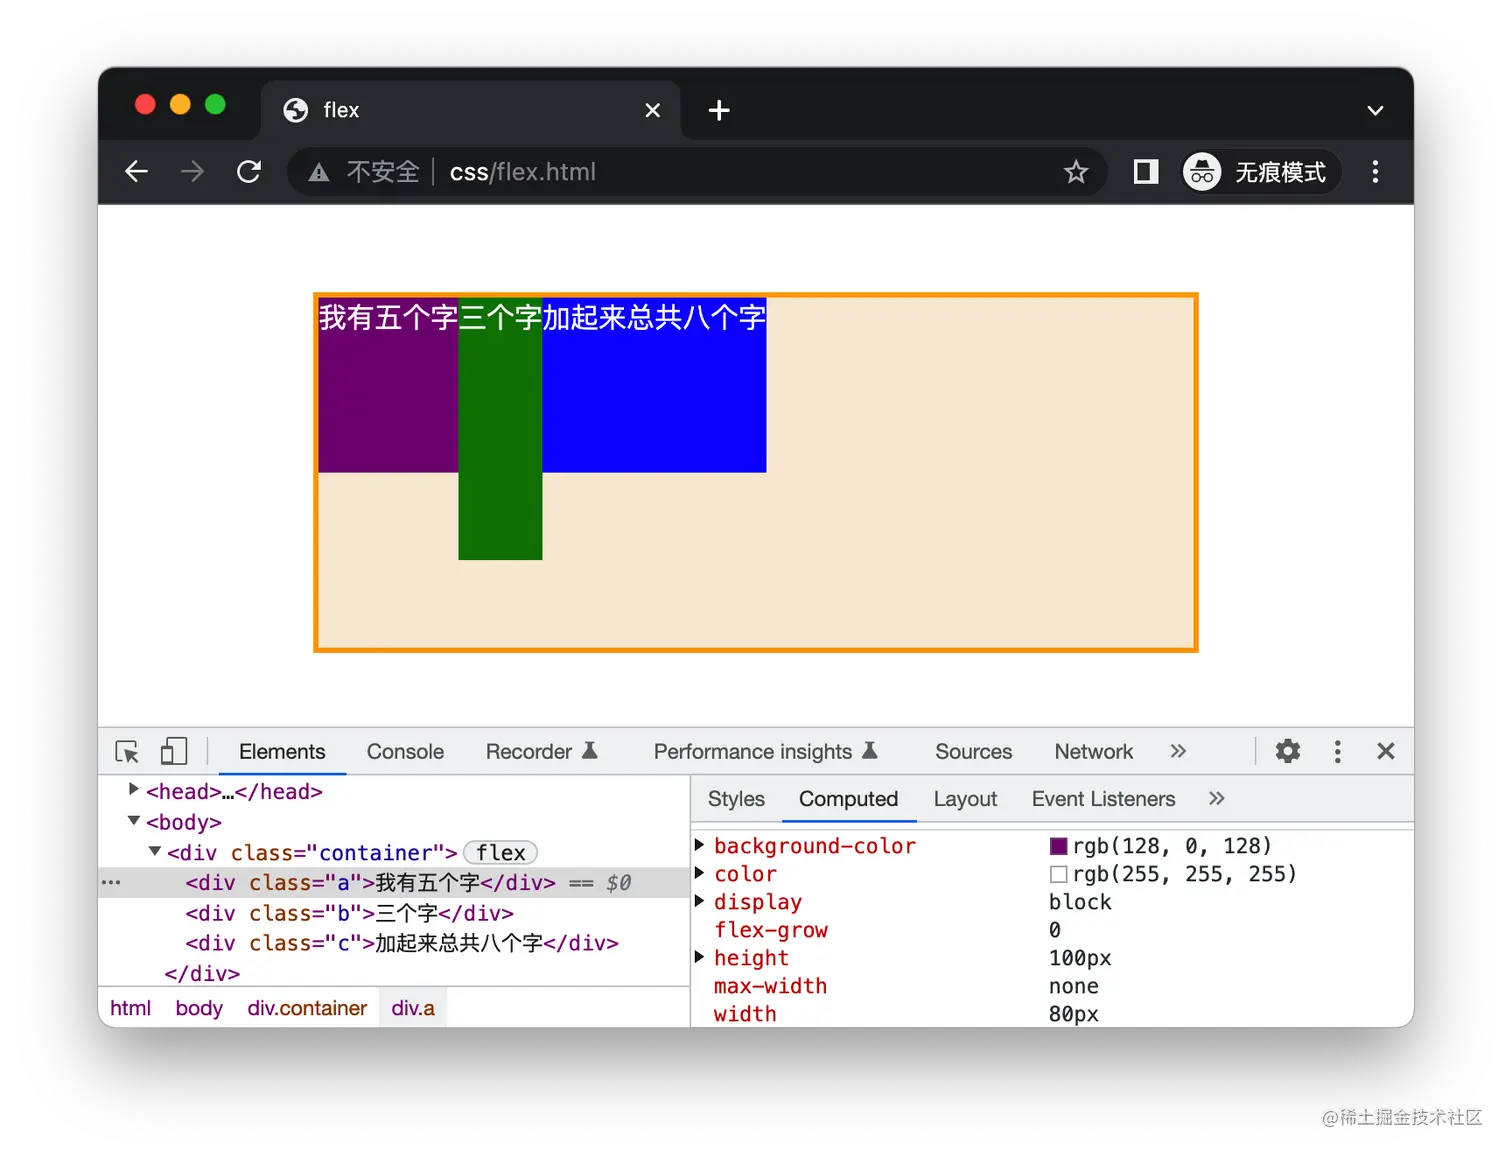
Task: Select the Computed sidebar tab
Action: (848, 799)
